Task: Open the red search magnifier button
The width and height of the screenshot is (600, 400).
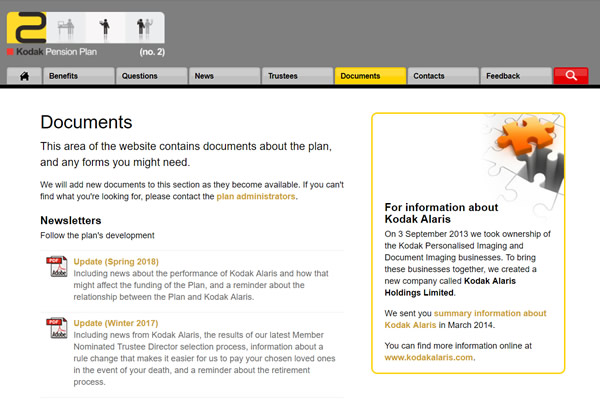Action: point(571,76)
